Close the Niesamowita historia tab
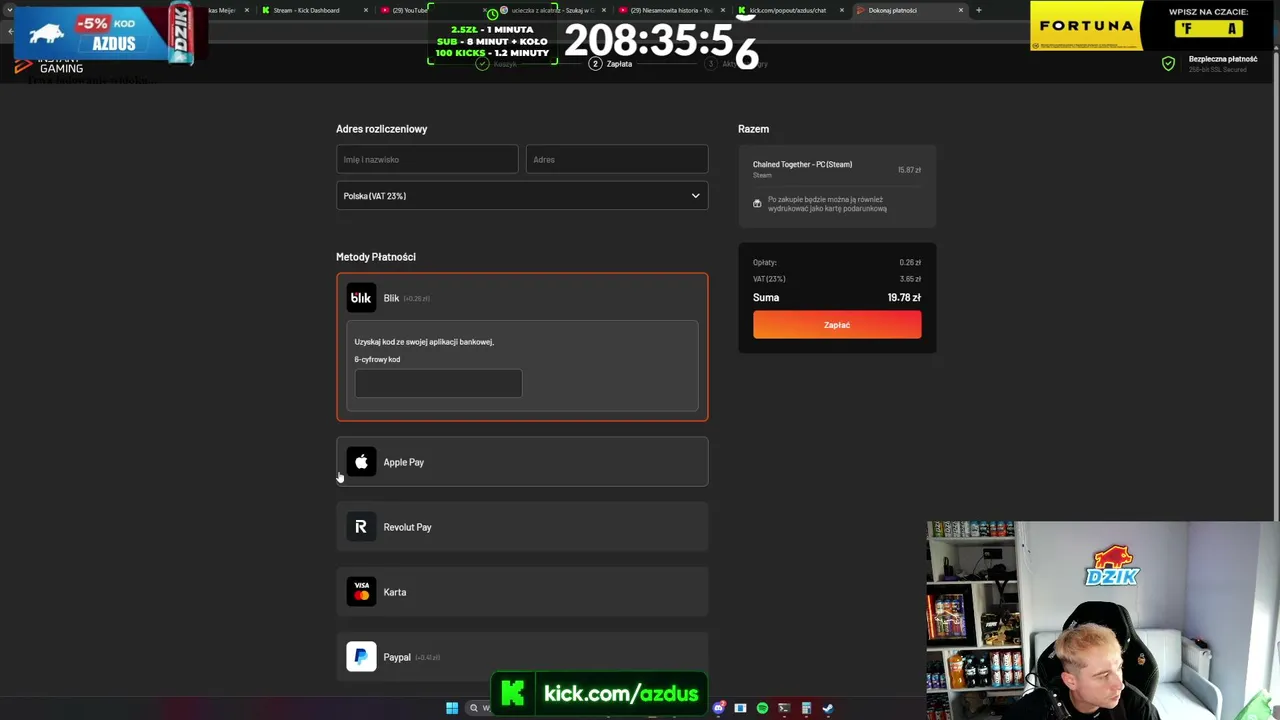 click(x=723, y=10)
